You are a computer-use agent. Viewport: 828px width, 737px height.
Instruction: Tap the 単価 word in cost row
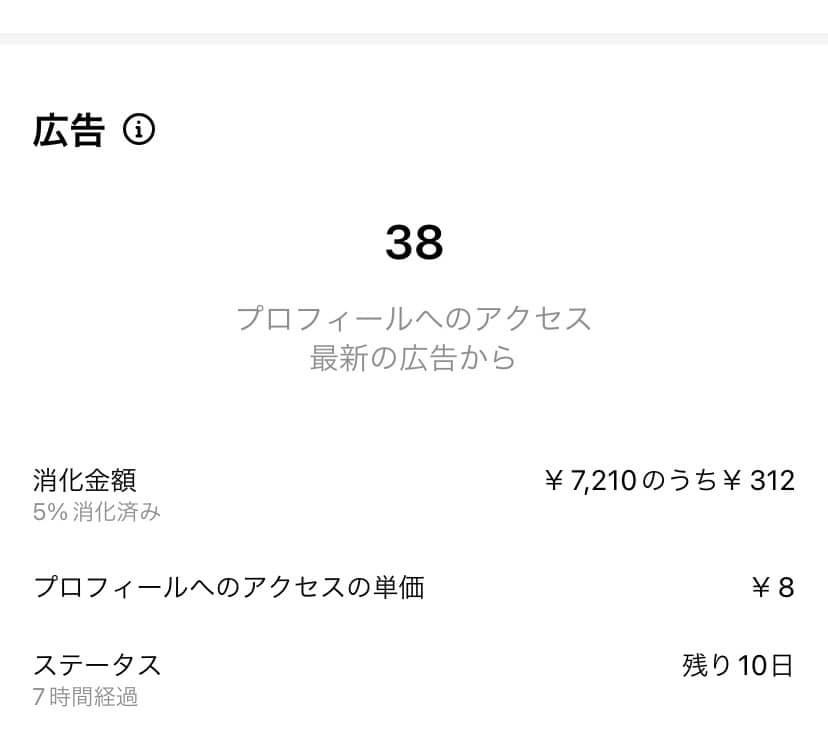[x=399, y=588]
